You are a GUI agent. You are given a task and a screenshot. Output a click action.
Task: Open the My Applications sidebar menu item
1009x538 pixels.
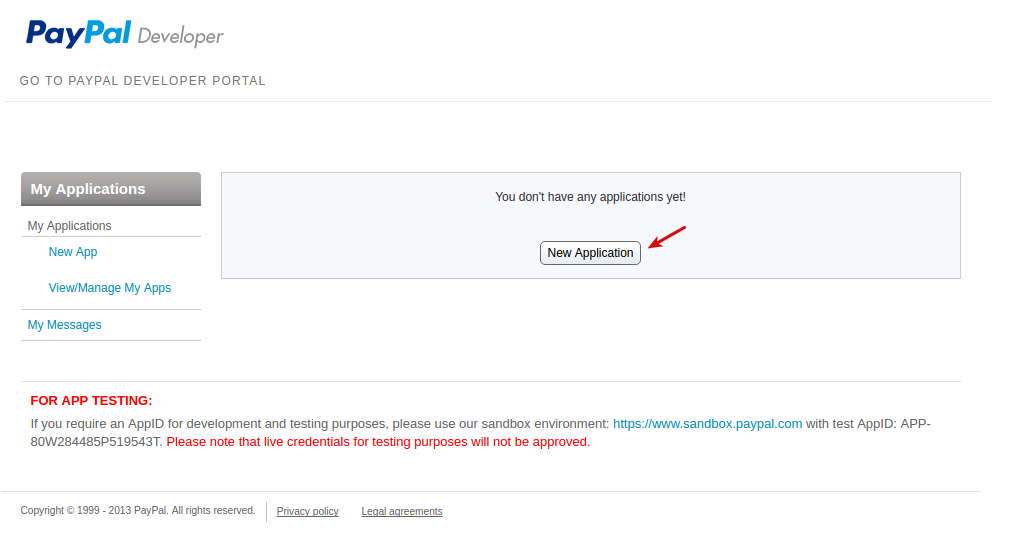tap(69, 226)
